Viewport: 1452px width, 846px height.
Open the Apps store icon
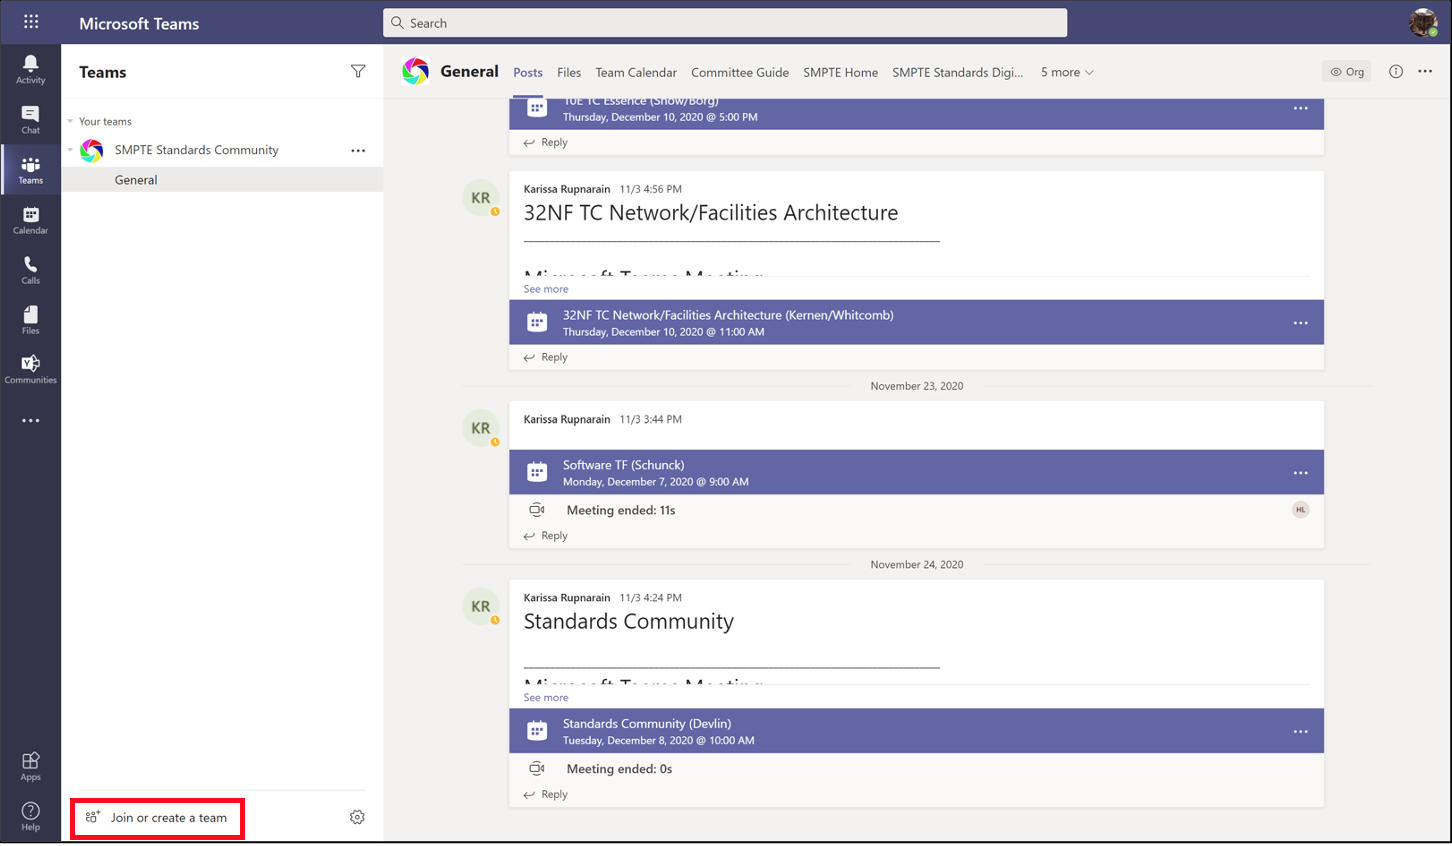pyautogui.click(x=30, y=766)
